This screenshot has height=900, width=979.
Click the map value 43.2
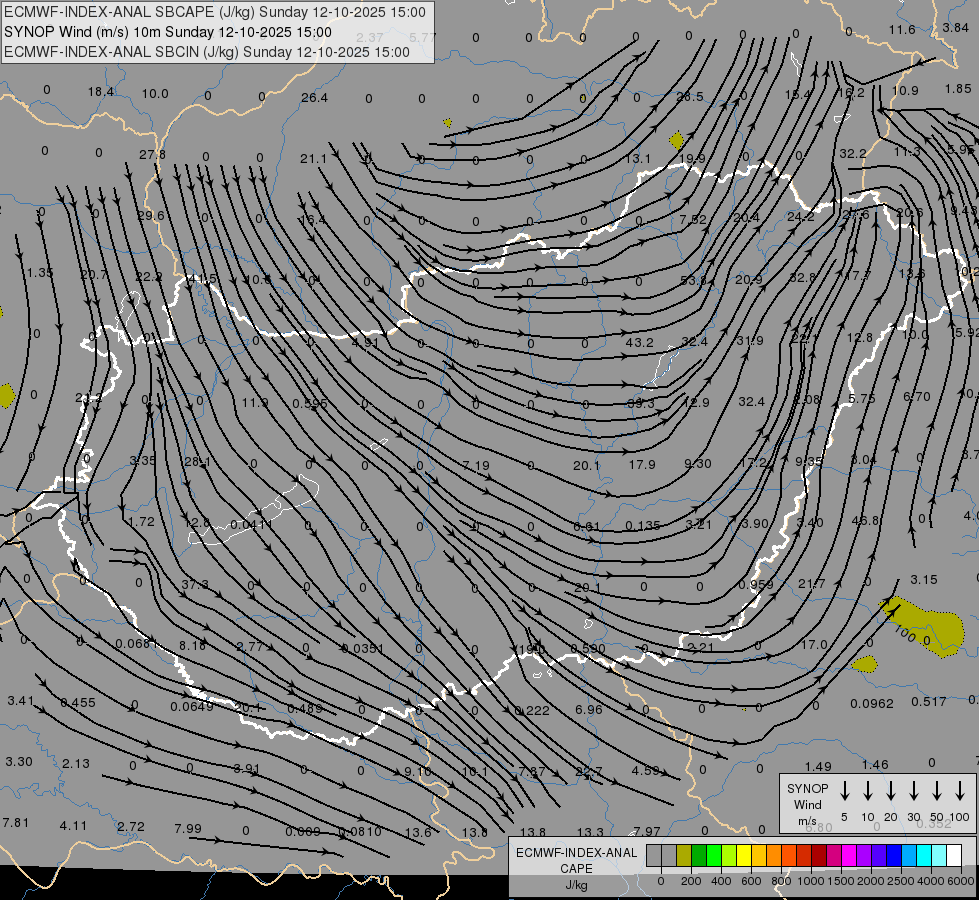(x=639, y=342)
